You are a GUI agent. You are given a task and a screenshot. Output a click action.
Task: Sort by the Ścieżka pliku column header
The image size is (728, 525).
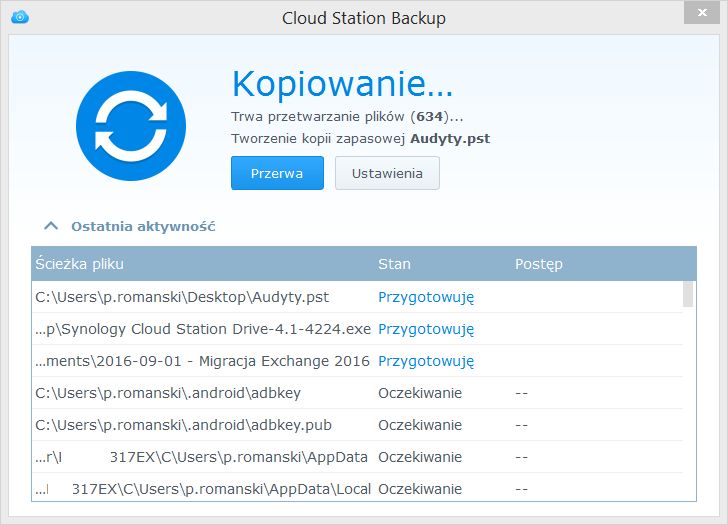pos(79,264)
